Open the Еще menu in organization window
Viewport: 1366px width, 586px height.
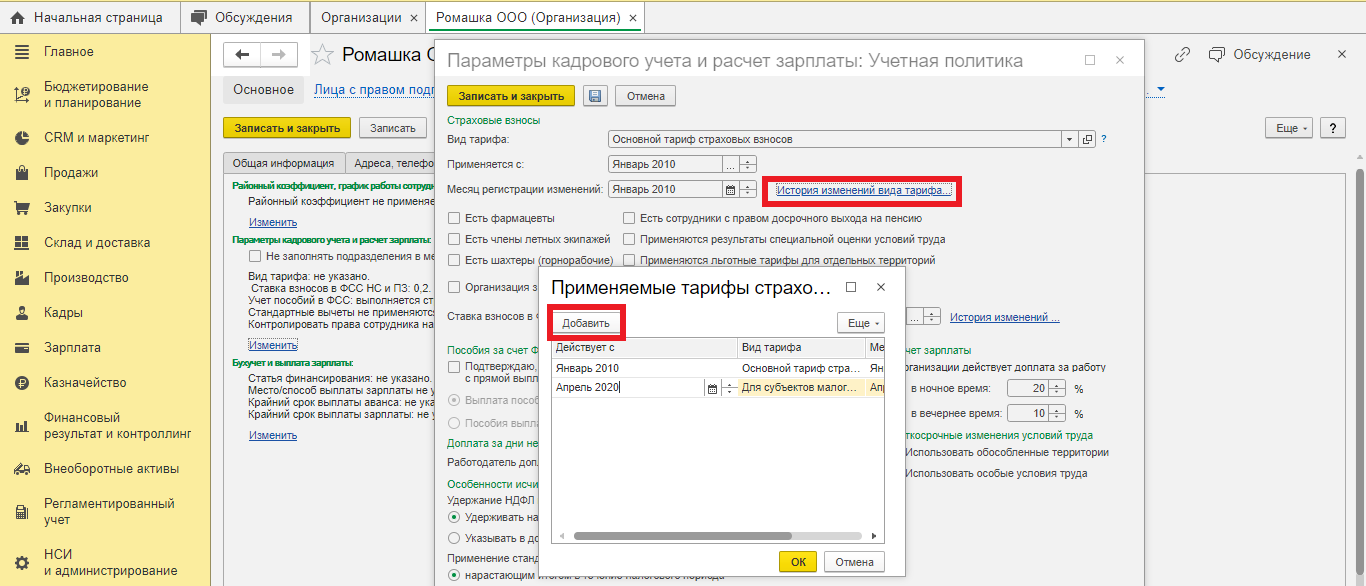pyautogui.click(x=1289, y=128)
